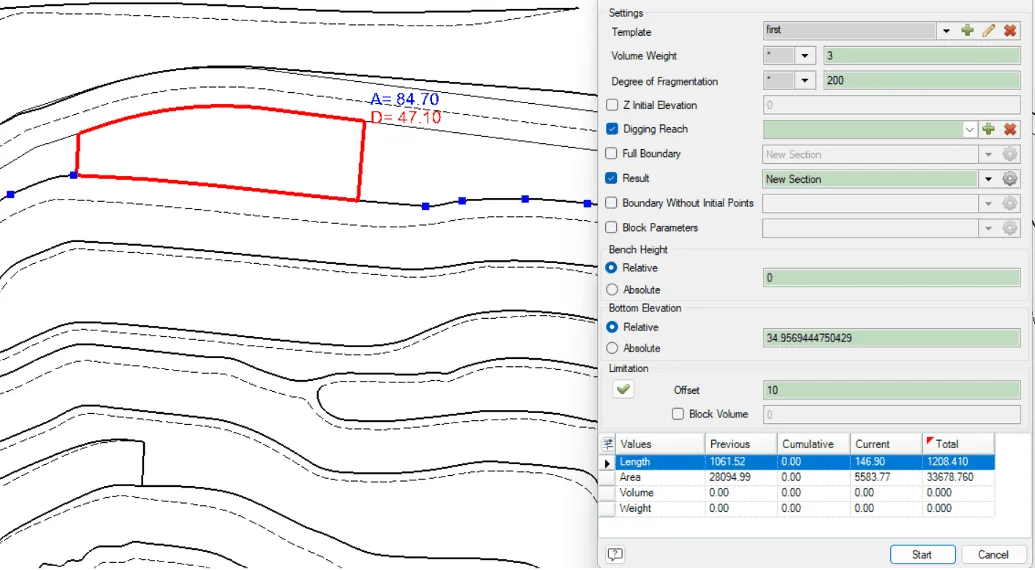Click the Block Volume value field
This screenshot has width=1035, height=570.
(x=891, y=414)
